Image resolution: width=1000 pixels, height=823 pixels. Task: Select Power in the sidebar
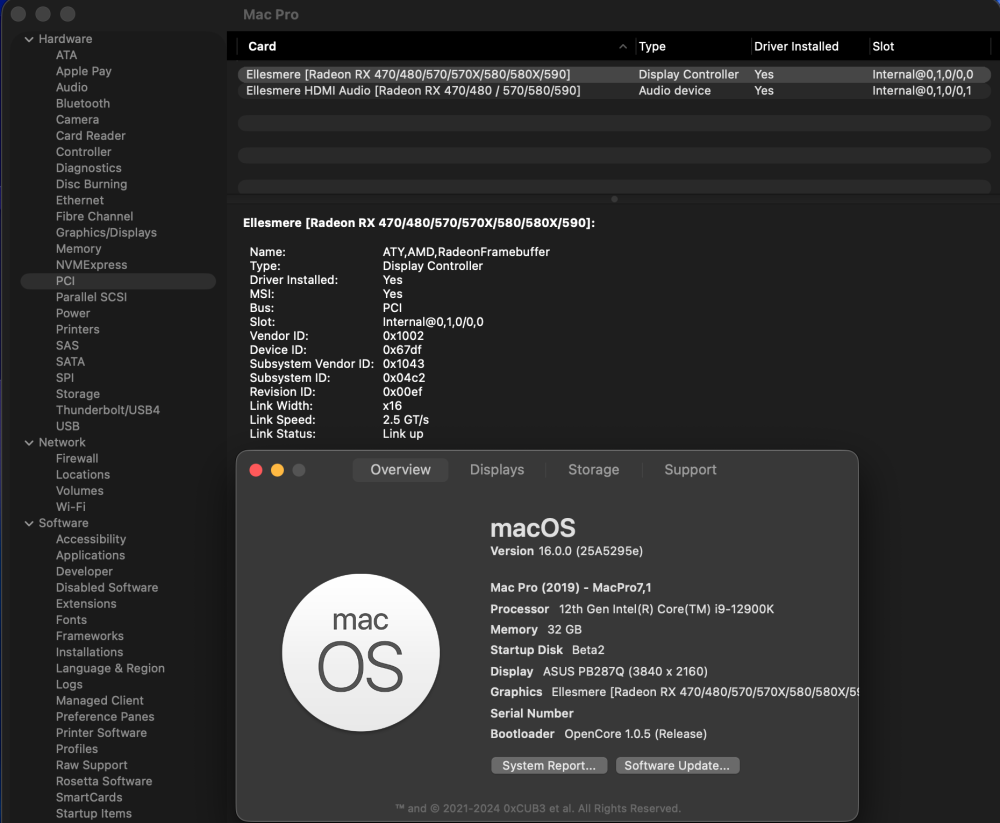pyautogui.click(x=73, y=313)
